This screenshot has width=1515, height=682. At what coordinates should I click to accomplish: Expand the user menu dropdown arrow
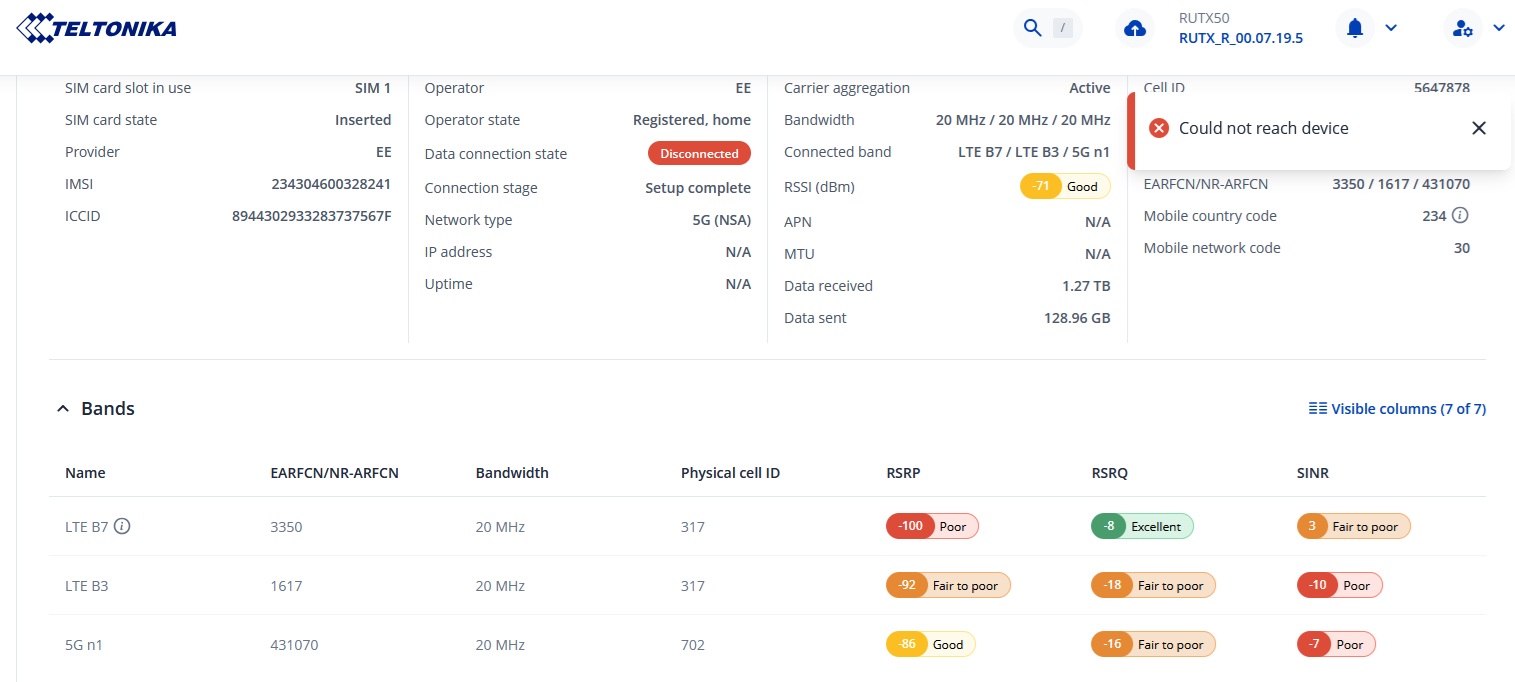tap(1498, 28)
